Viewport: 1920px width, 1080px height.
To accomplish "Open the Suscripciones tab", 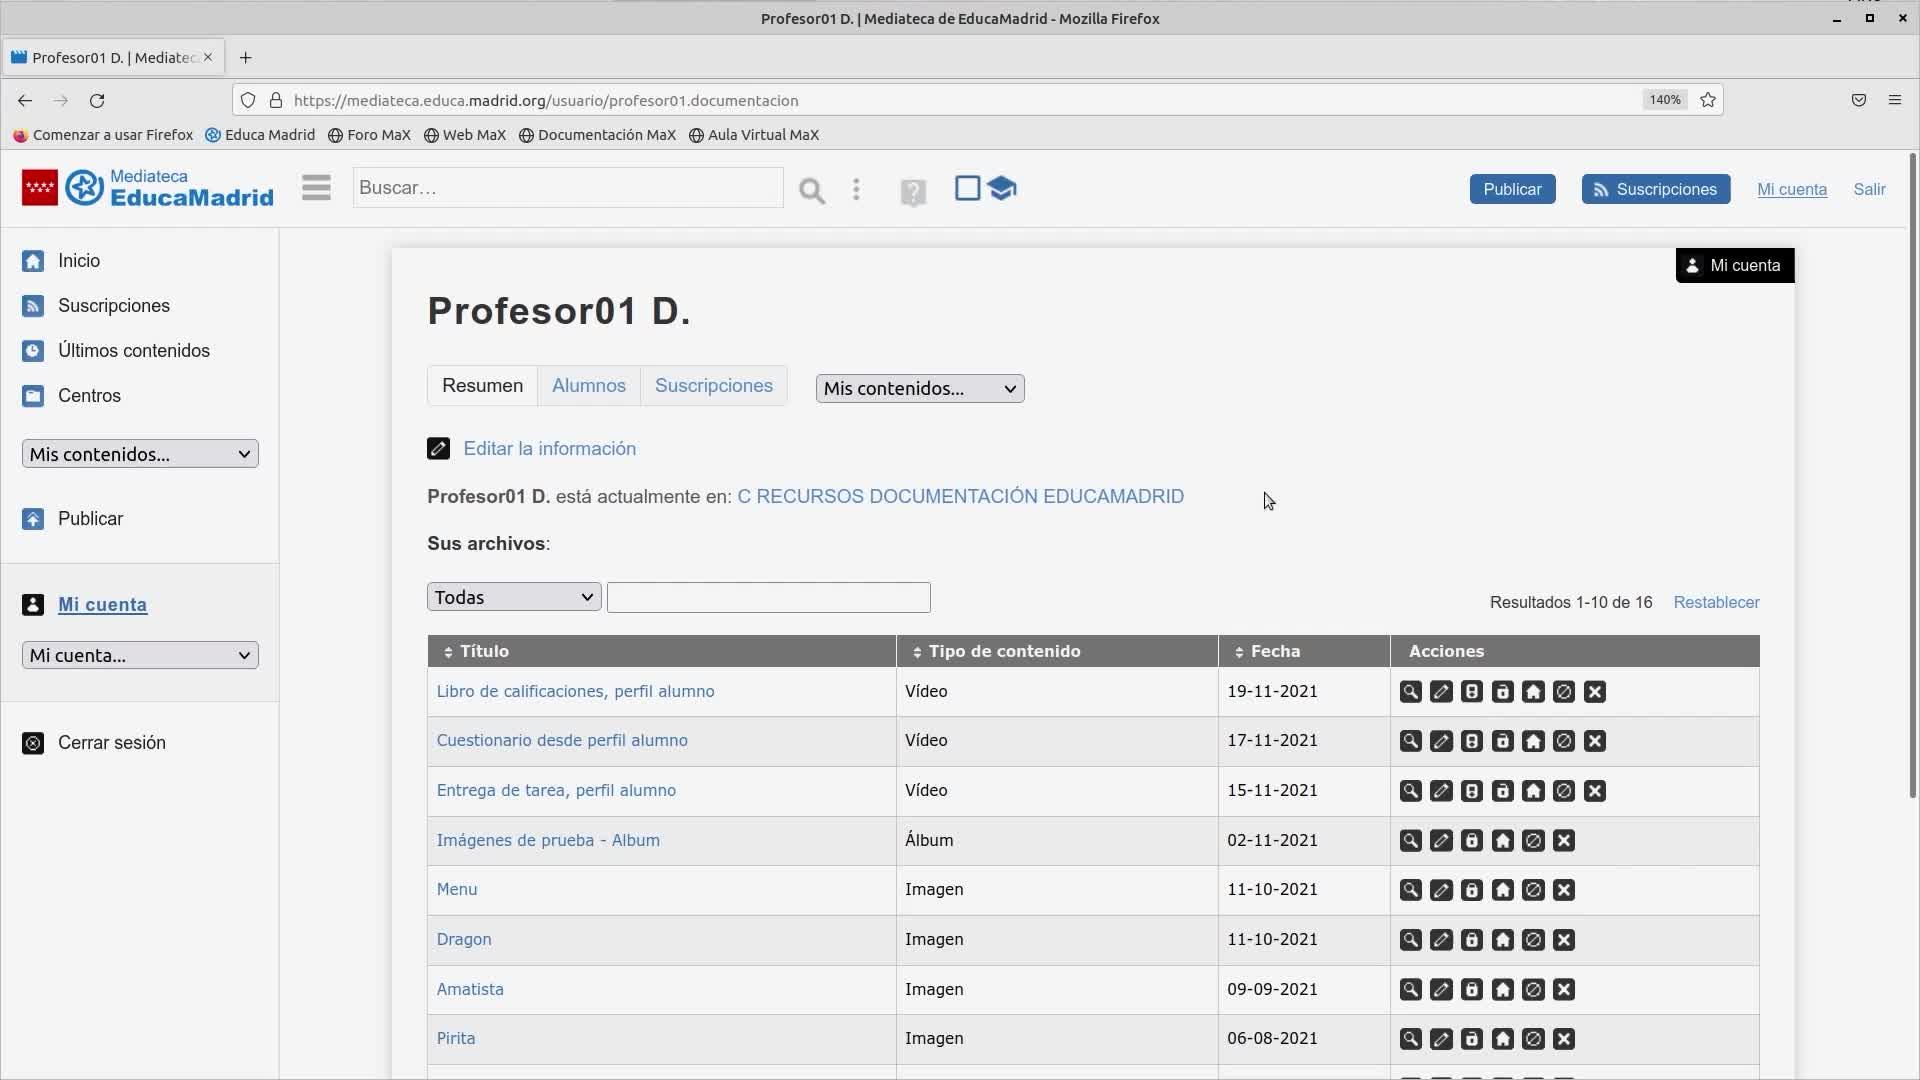I will tap(713, 386).
